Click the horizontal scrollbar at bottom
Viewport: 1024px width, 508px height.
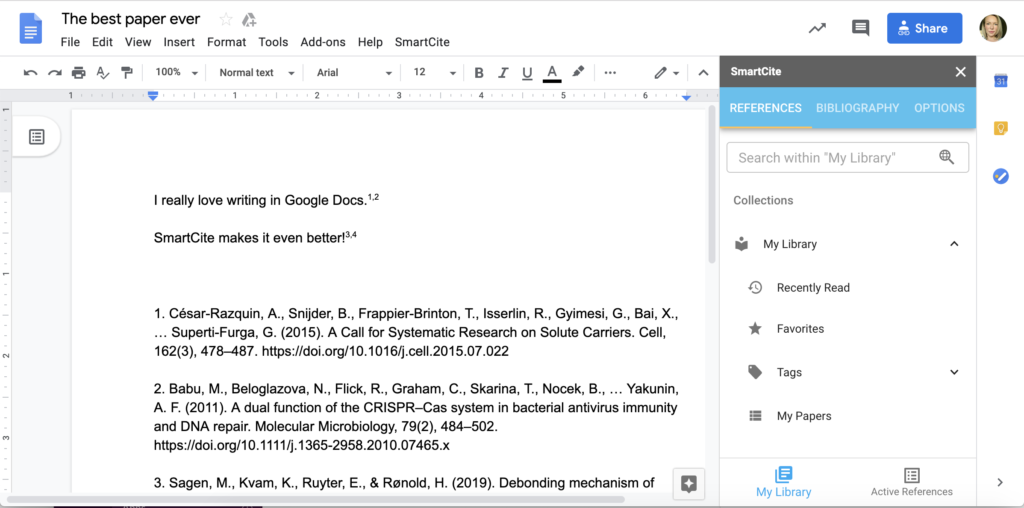315,500
